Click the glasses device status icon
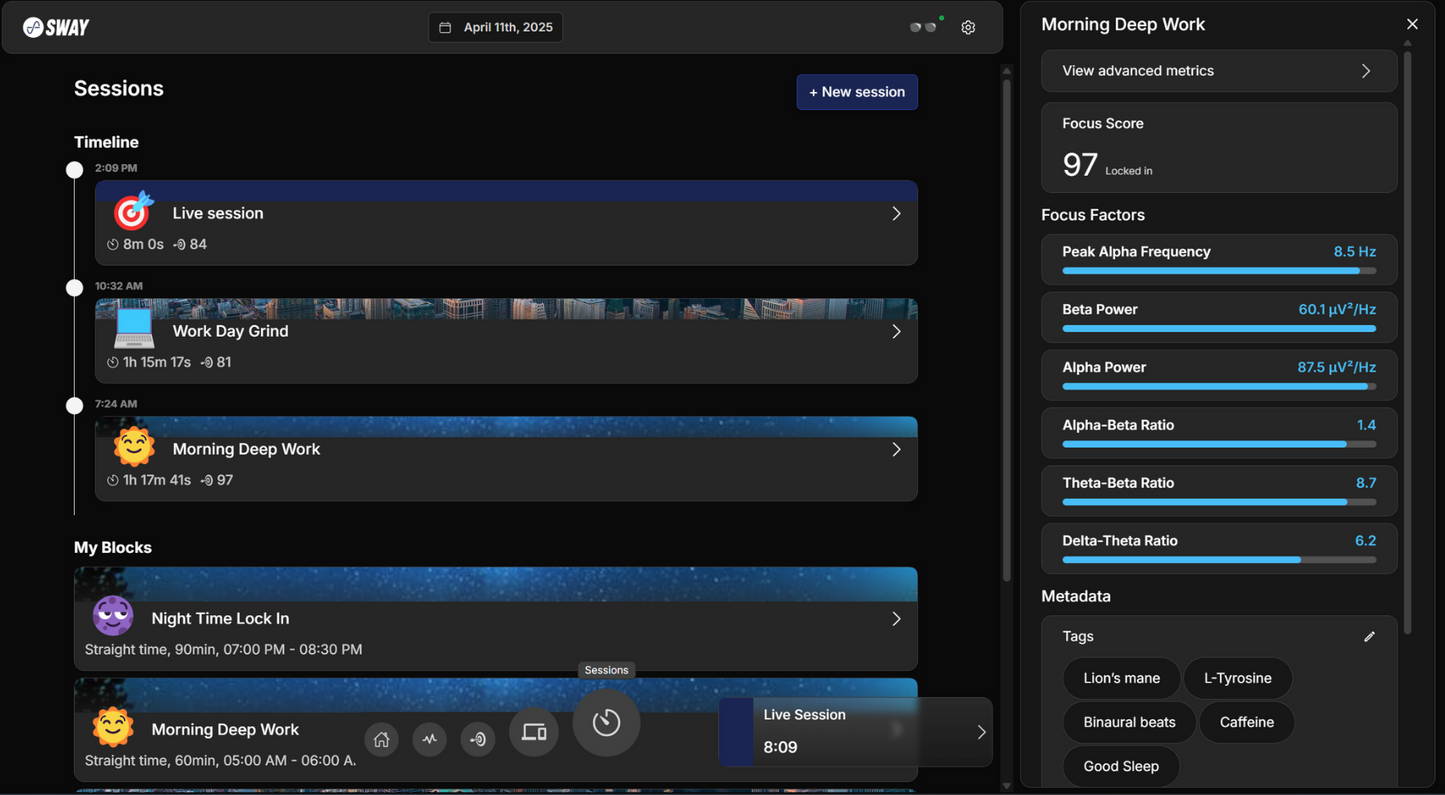 923,27
